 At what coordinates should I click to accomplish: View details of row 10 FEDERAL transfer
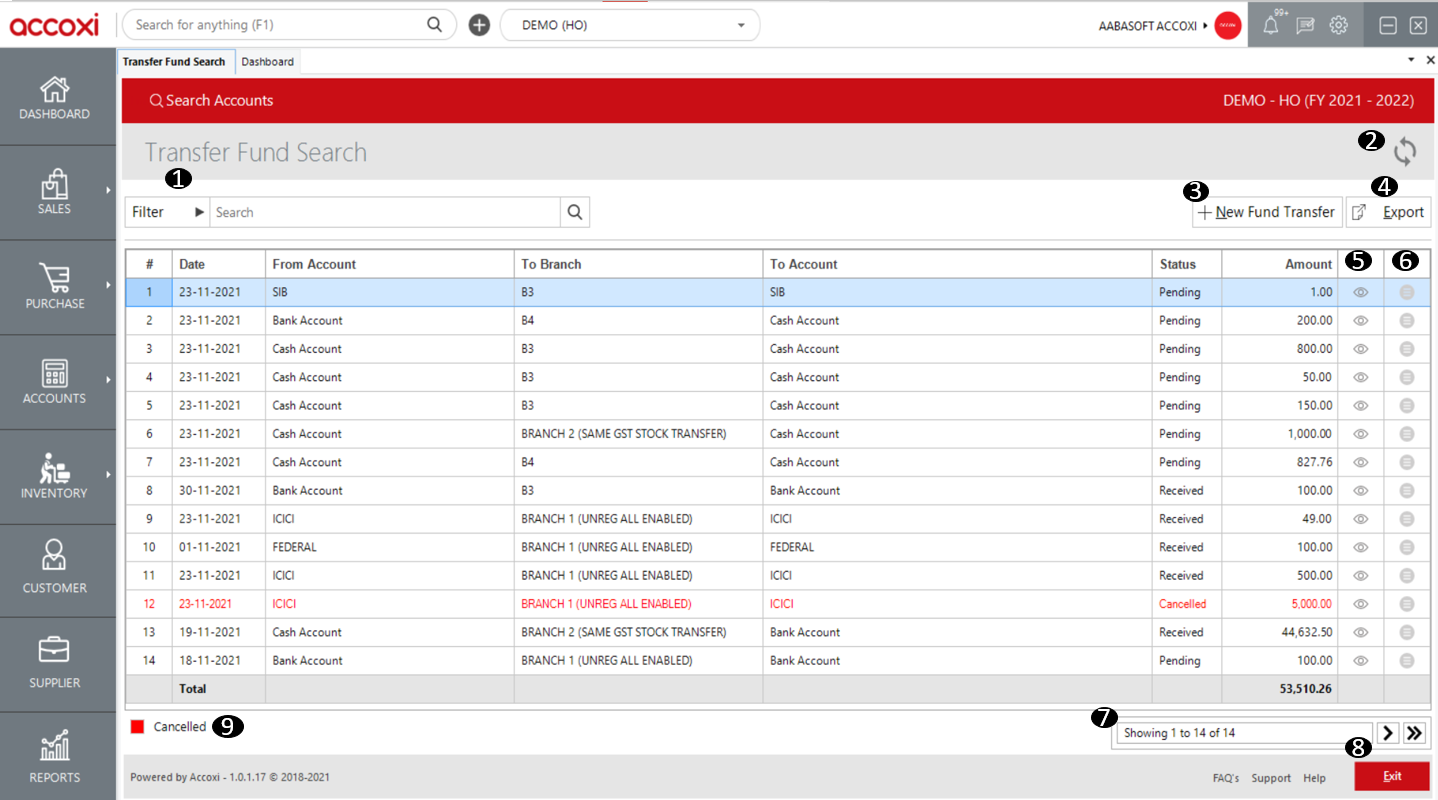pos(1360,548)
